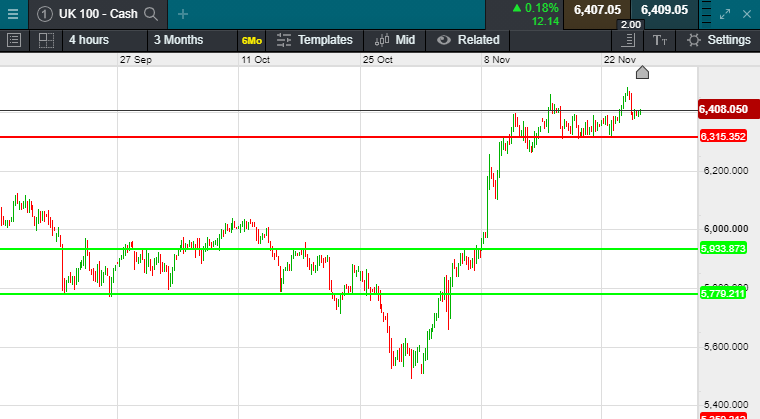Image resolution: width=760 pixels, height=419 pixels.
Task: Click the 0.18% change indicator
Action: (536, 8)
